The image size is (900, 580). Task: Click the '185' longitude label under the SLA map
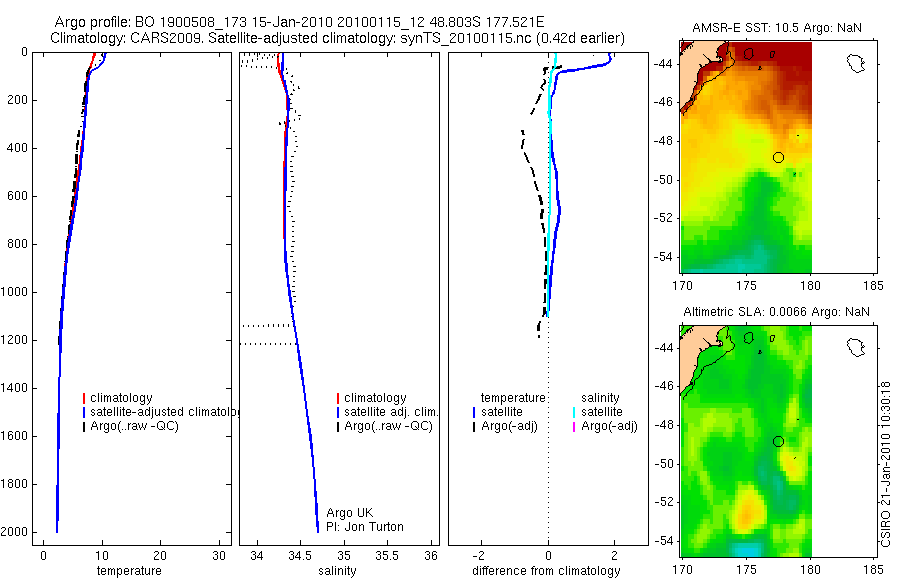pos(874,570)
